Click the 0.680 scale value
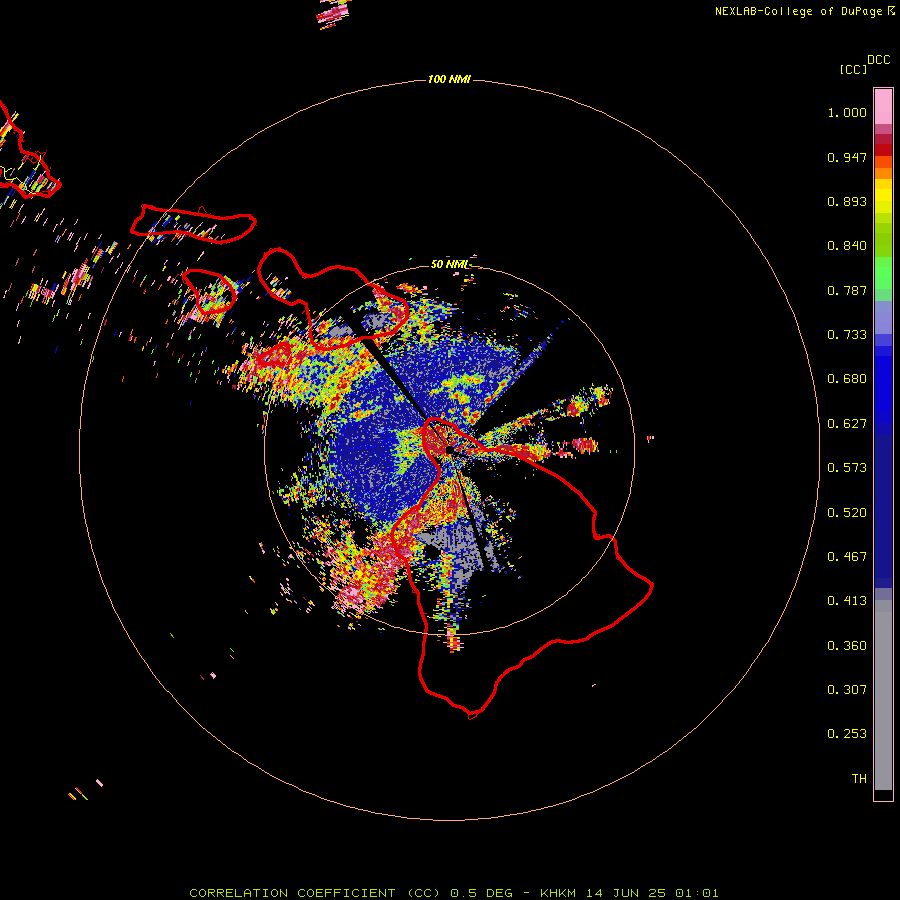This screenshot has width=900, height=900. [847, 379]
